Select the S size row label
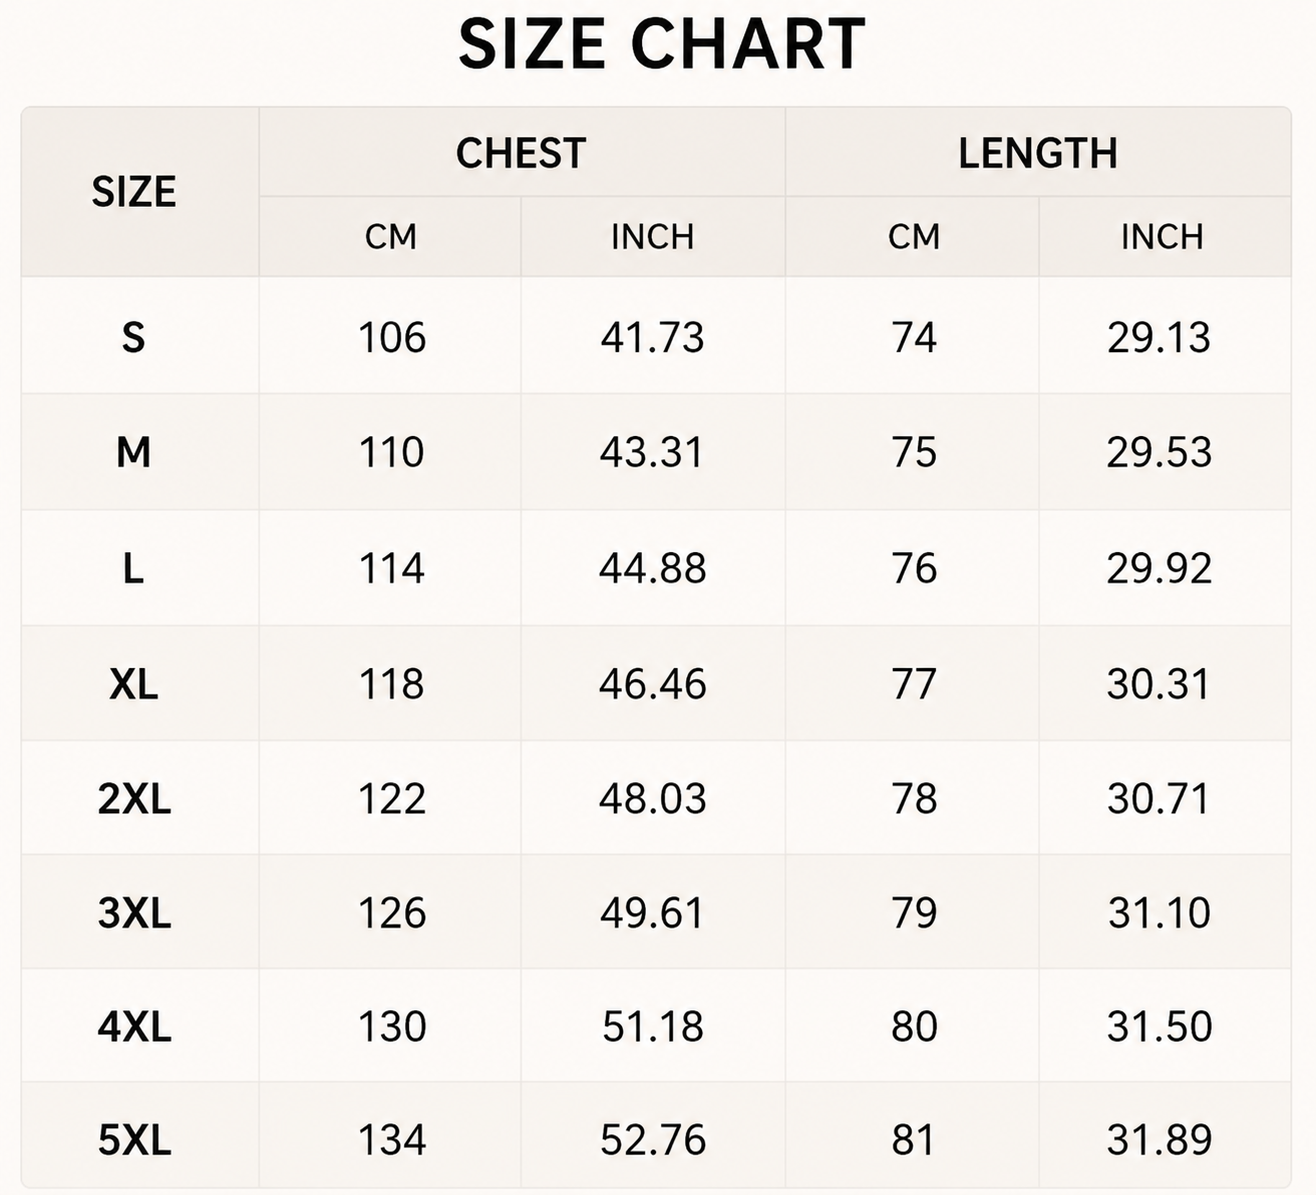 pos(133,338)
